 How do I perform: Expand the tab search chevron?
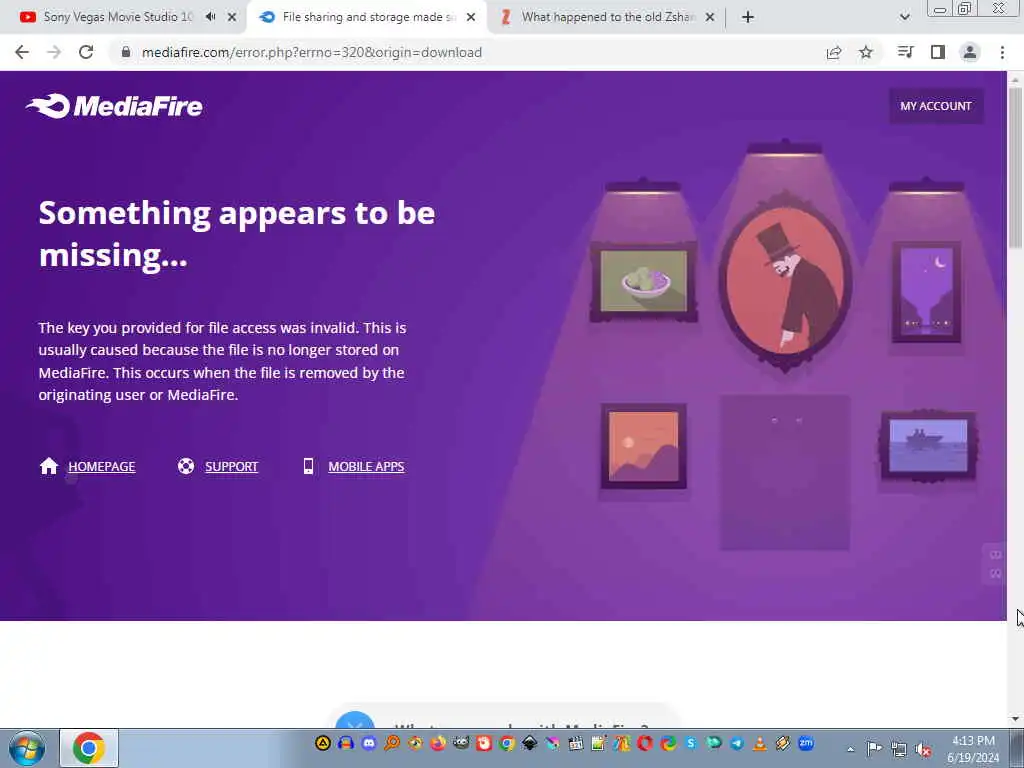tap(904, 17)
